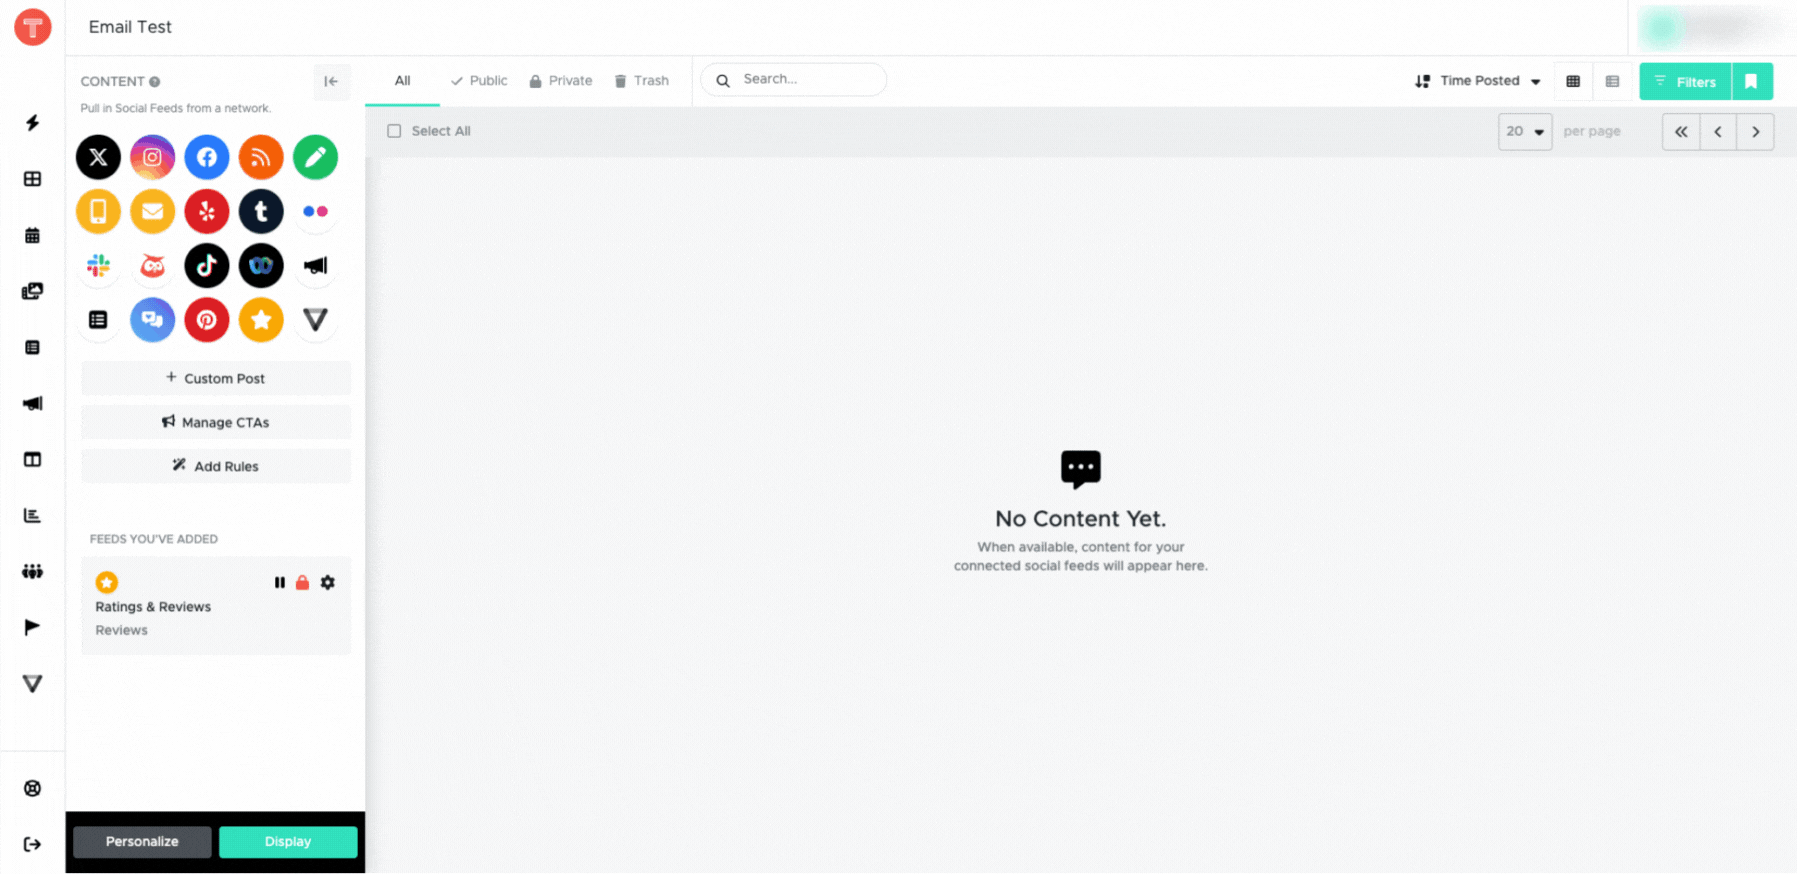Image resolution: width=1797 pixels, height=874 pixels.
Task: Open people group item in left sidebar
Action: (32, 571)
